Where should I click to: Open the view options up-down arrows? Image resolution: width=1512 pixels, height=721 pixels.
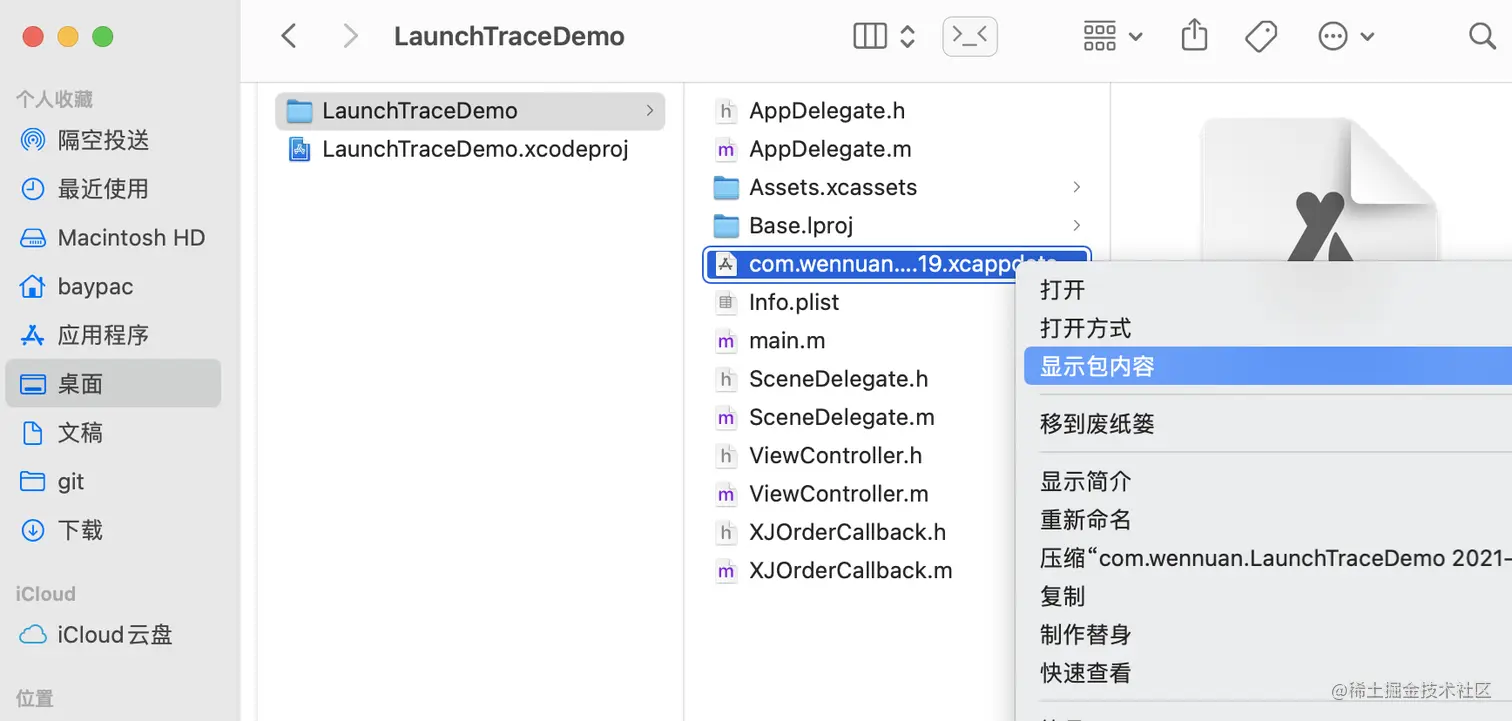(908, 37)
